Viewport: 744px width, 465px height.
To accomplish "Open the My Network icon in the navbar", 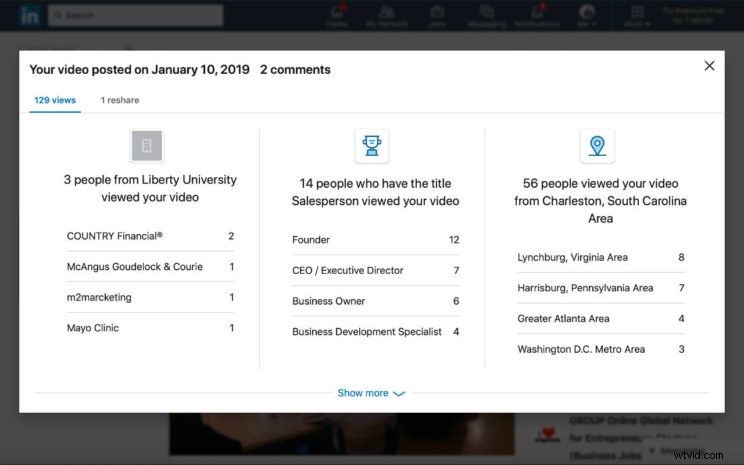I will 386,16.
